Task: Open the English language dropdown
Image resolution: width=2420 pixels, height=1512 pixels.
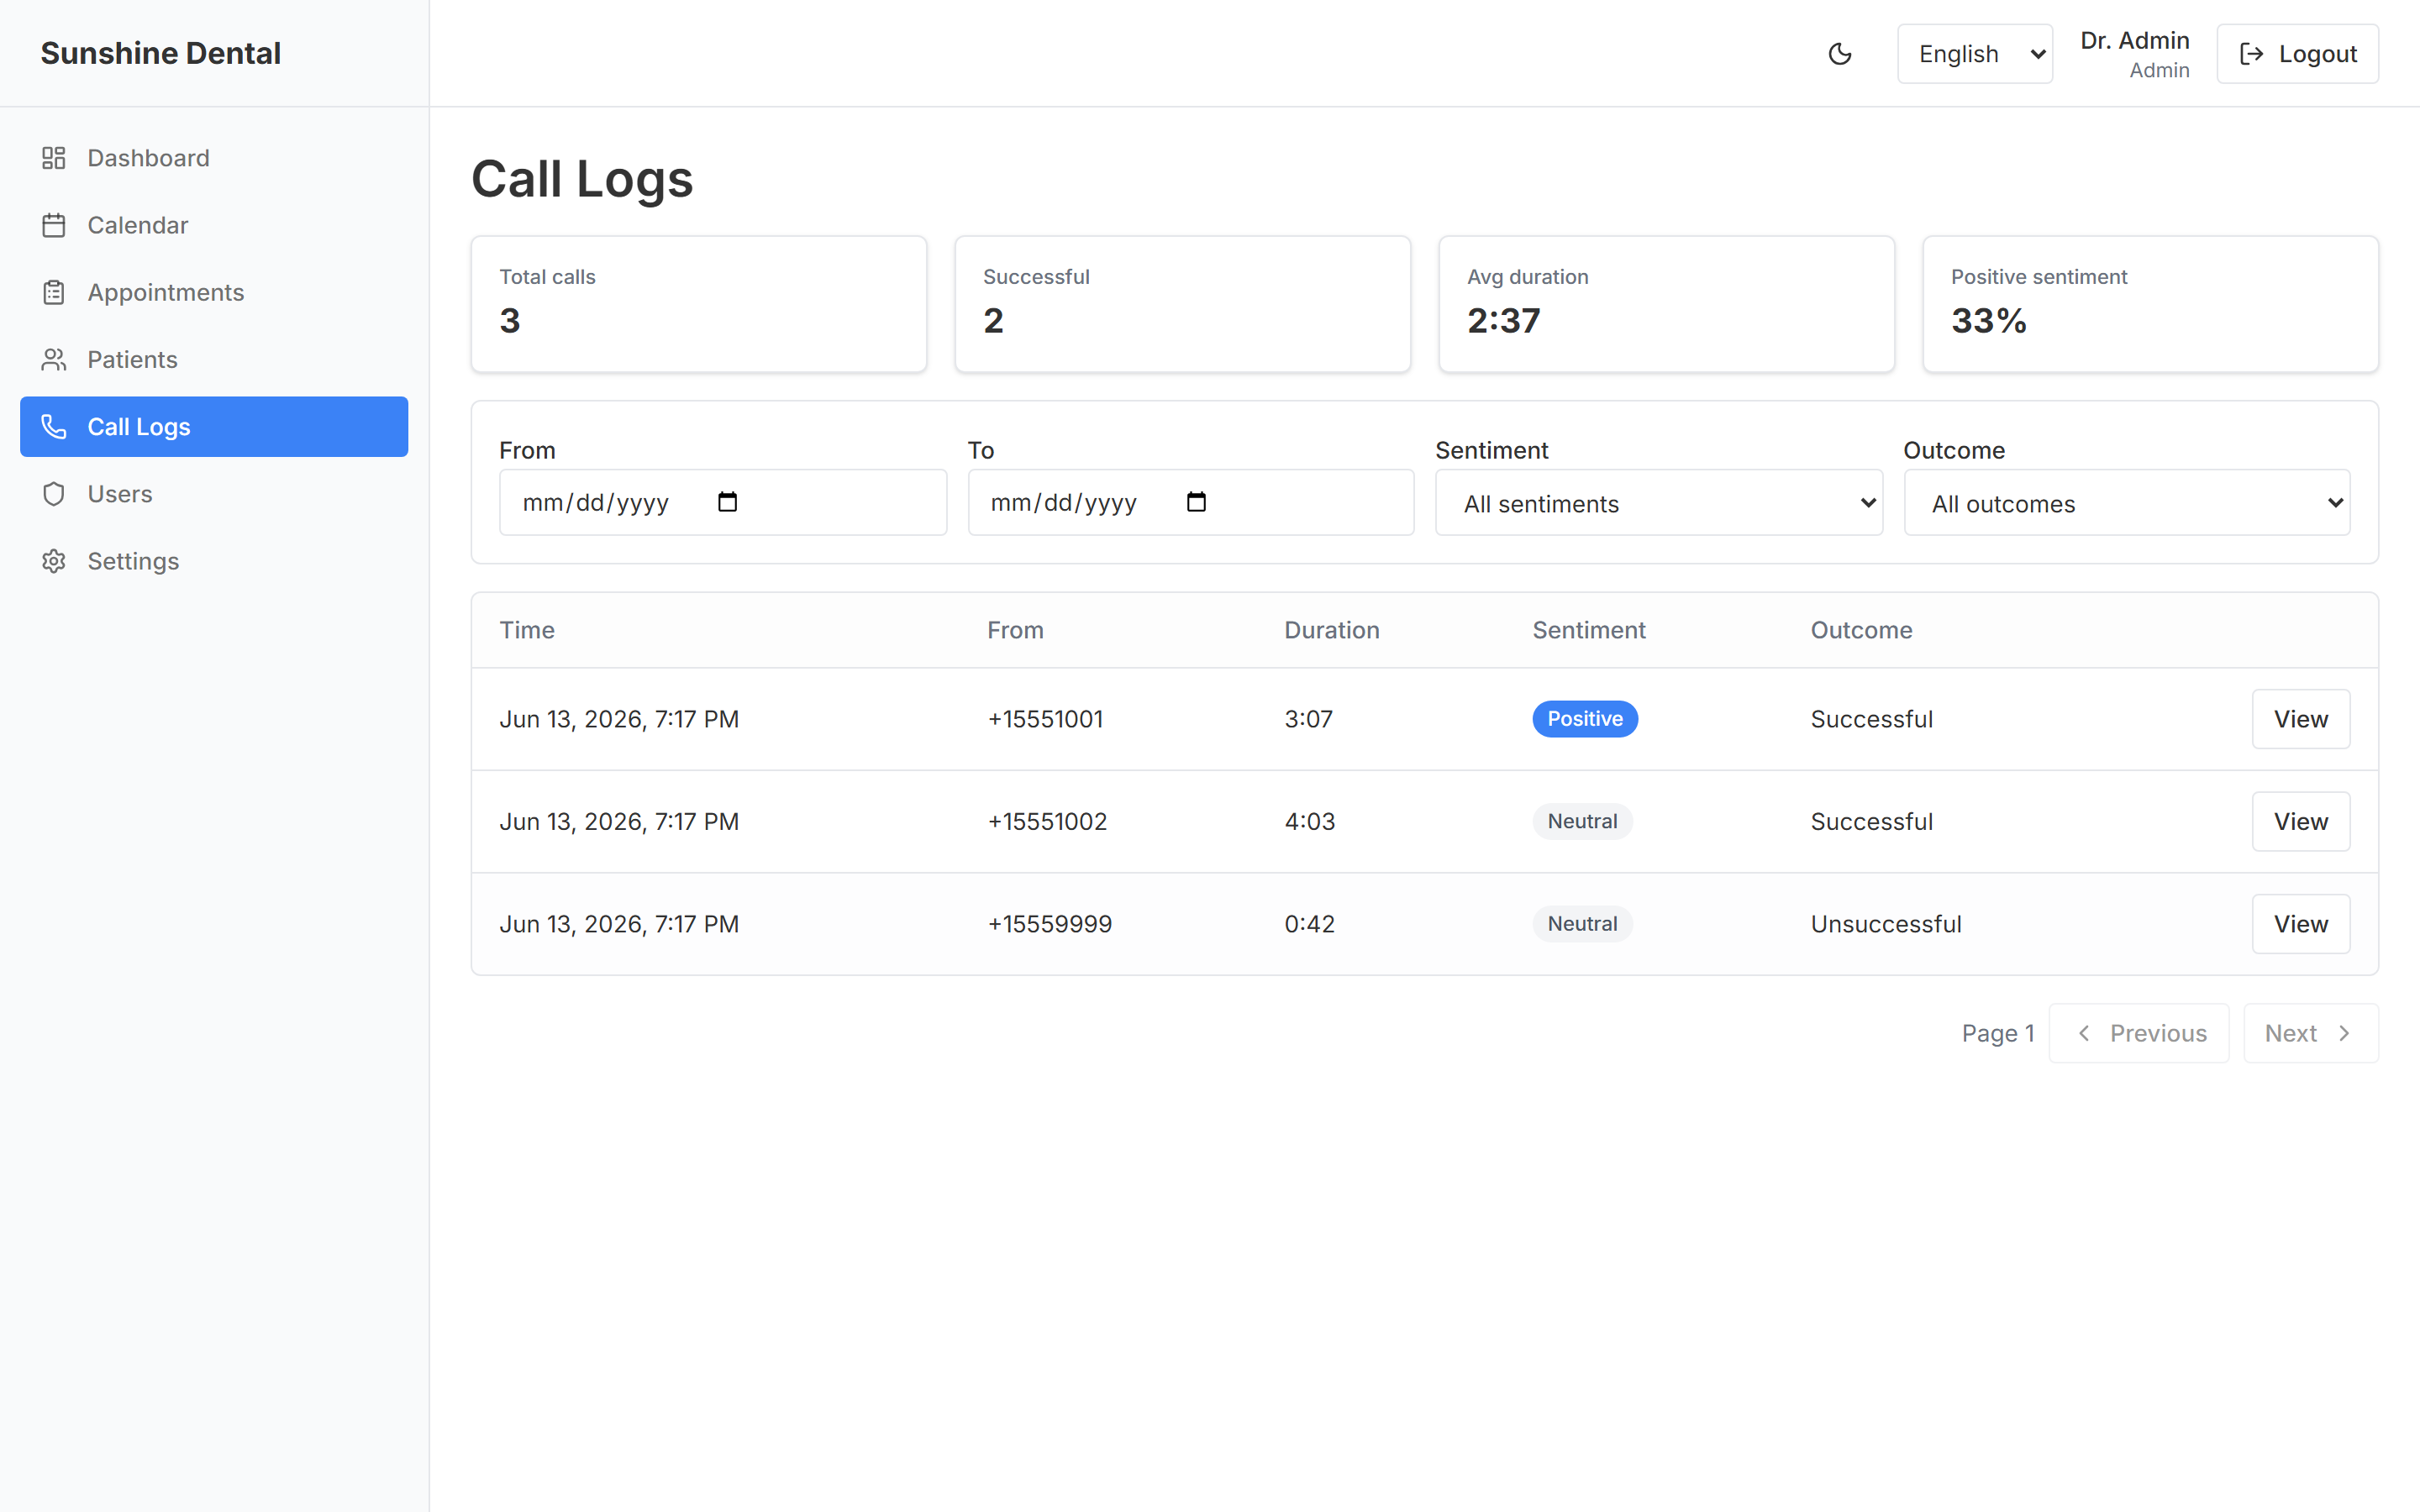Action: pyautogui.click(x=1975, y=54)
